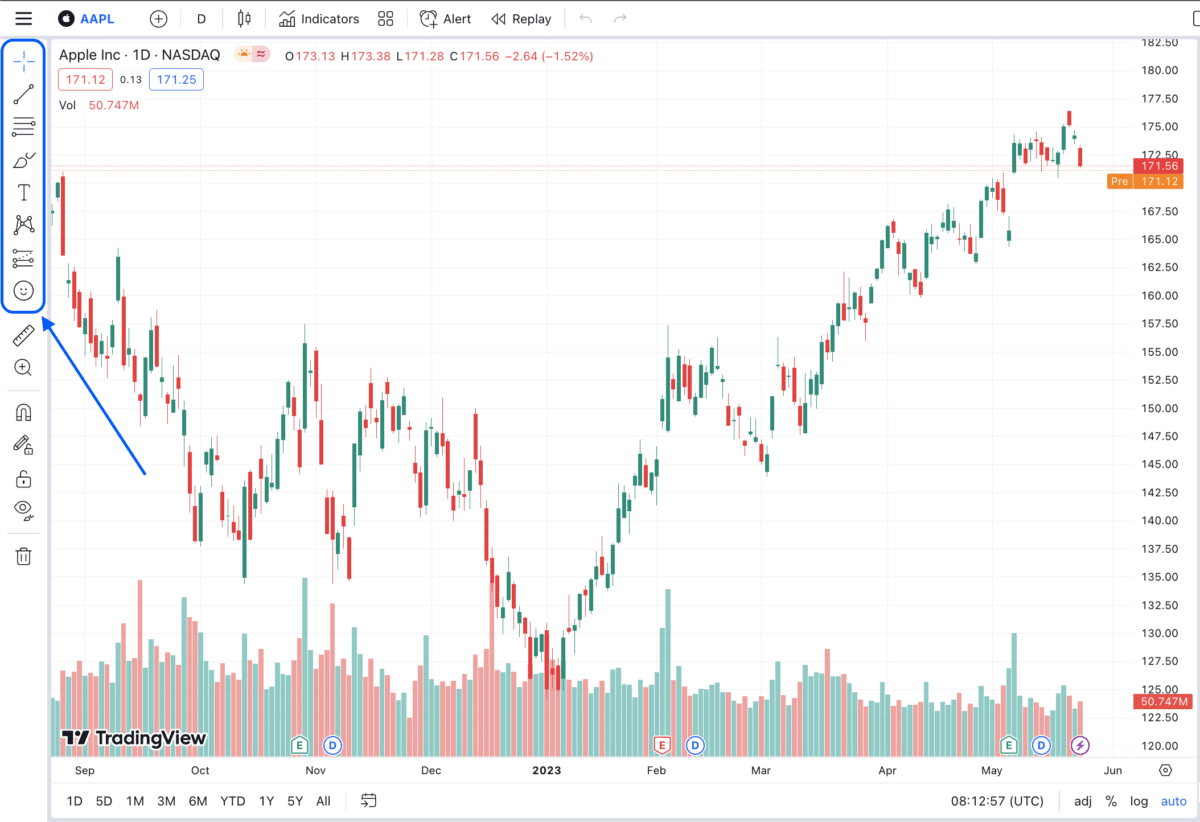The image size is (1200, 822).
Task: Lock all drawing tools
Action: coord(24,478)
